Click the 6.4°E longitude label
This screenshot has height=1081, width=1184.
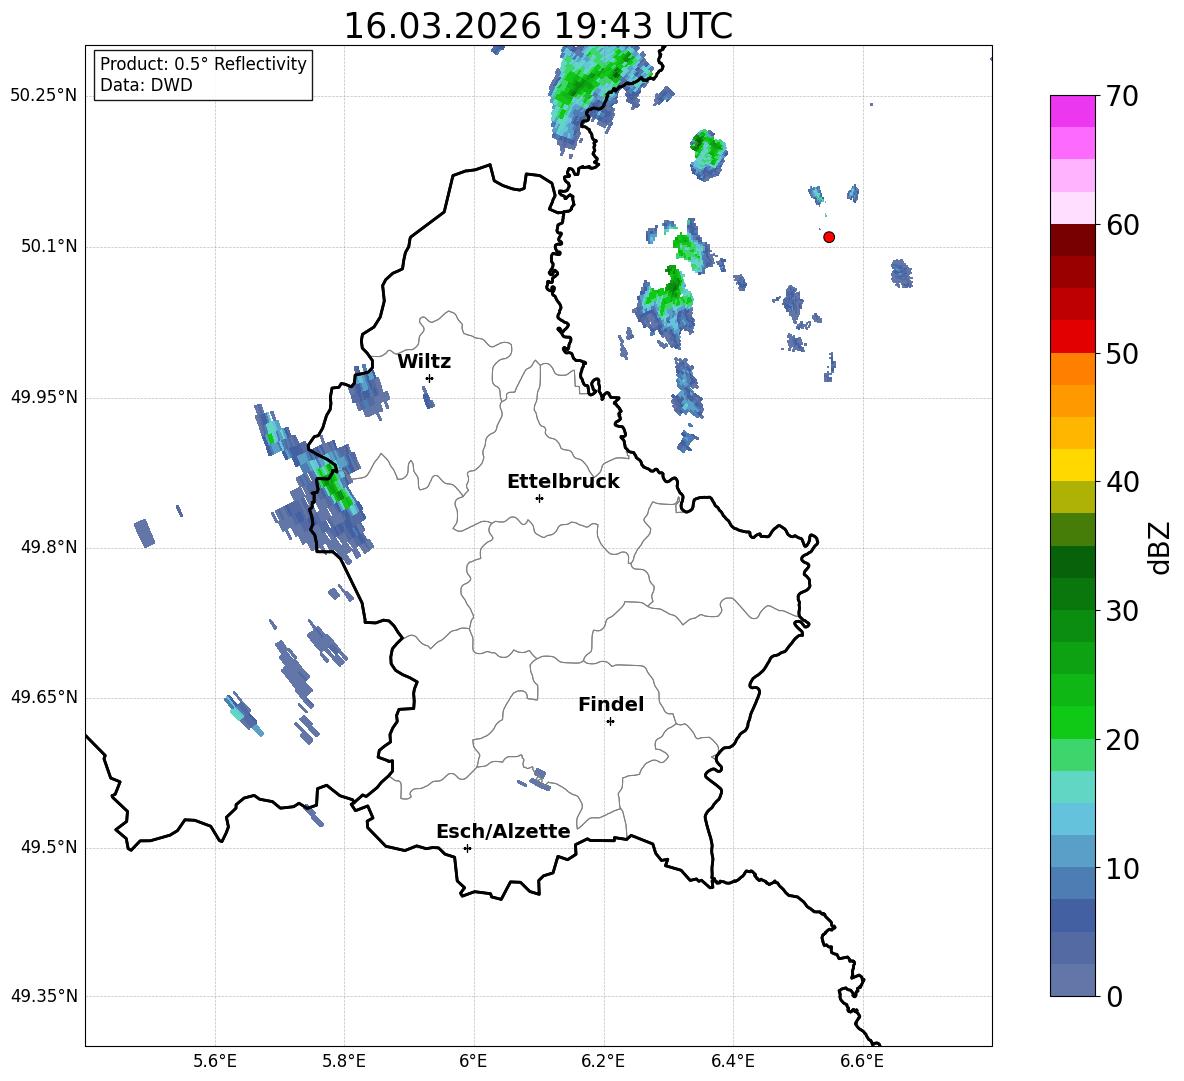click(x=732, y=1061)
